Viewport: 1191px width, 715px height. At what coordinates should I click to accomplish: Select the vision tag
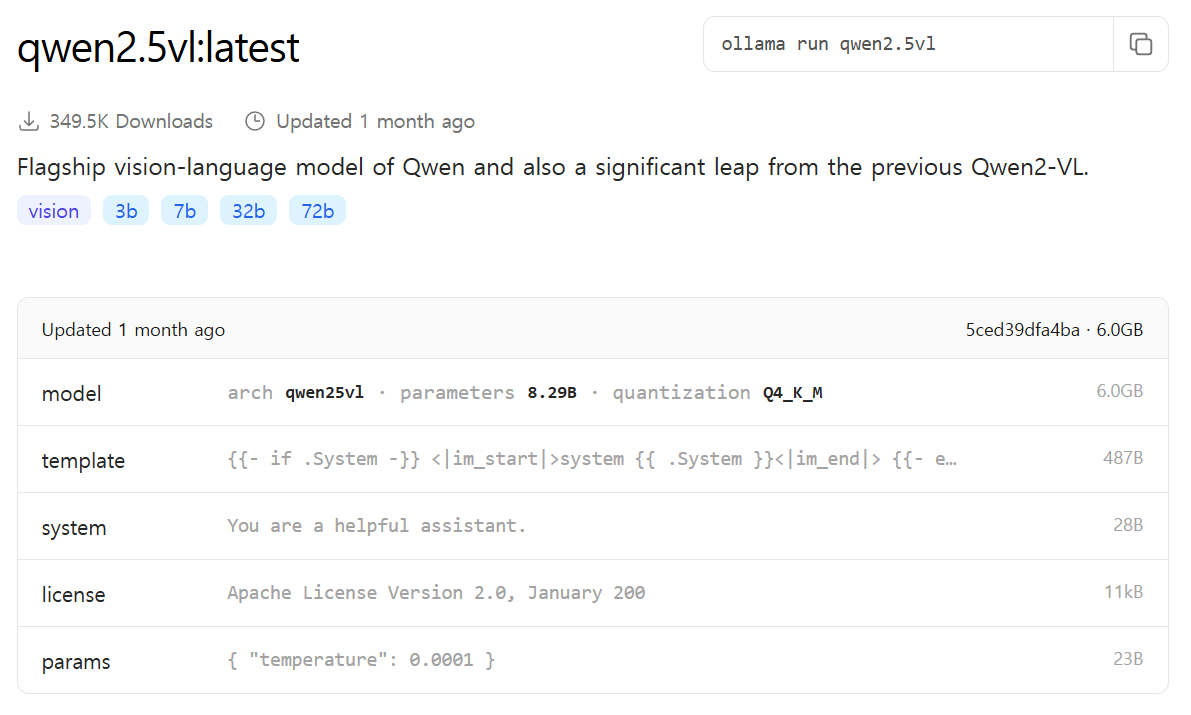(x=54, y=211)
